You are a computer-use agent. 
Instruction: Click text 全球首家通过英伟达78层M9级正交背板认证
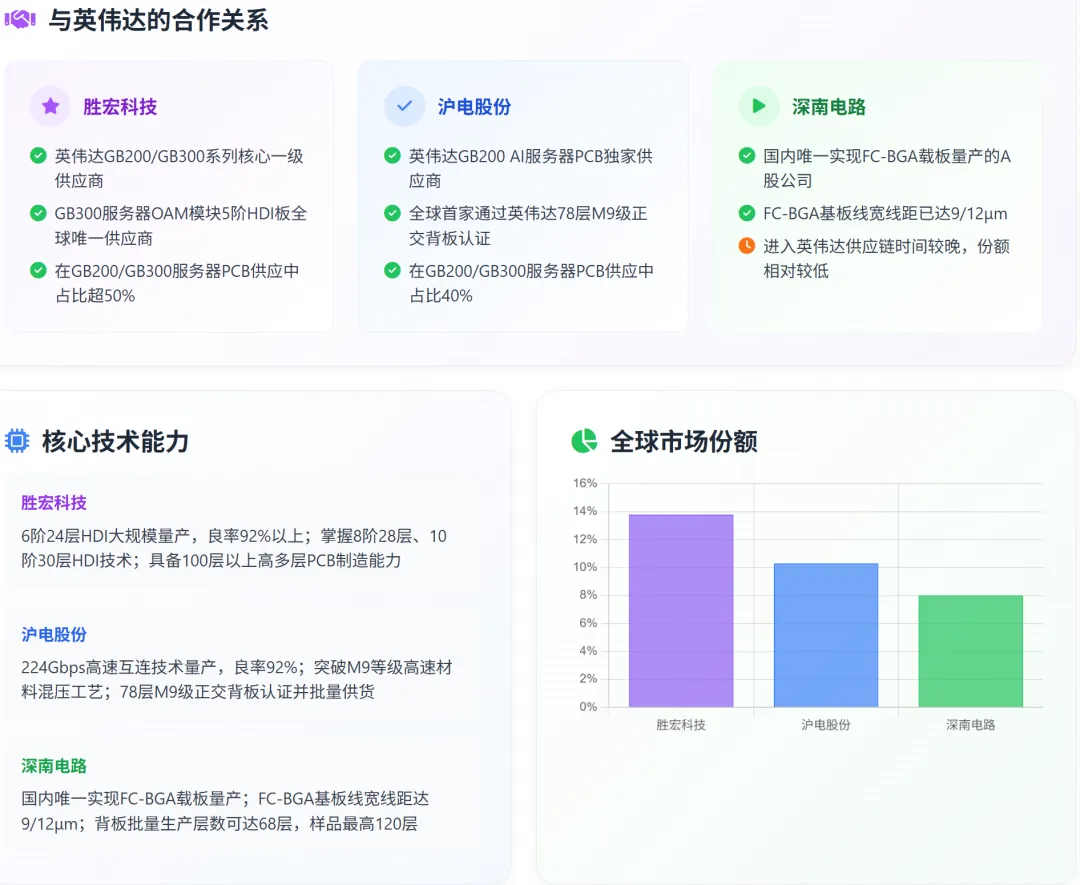pyautogui.click(x=528, y=226)
